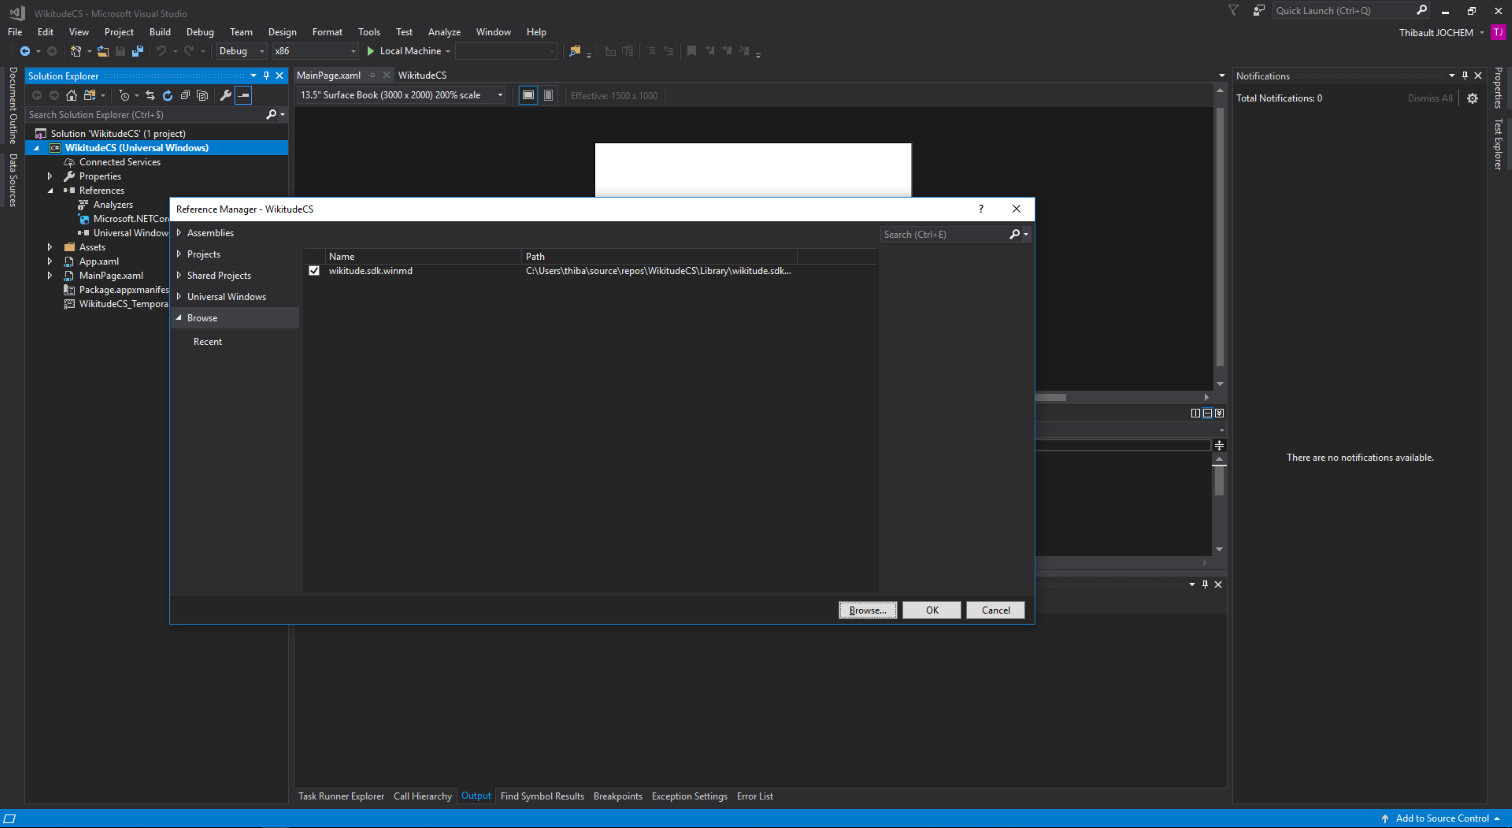This screenshot has height=828, width=1512.
Task: Expand the Assemblies category
Action: click(179, 233)
